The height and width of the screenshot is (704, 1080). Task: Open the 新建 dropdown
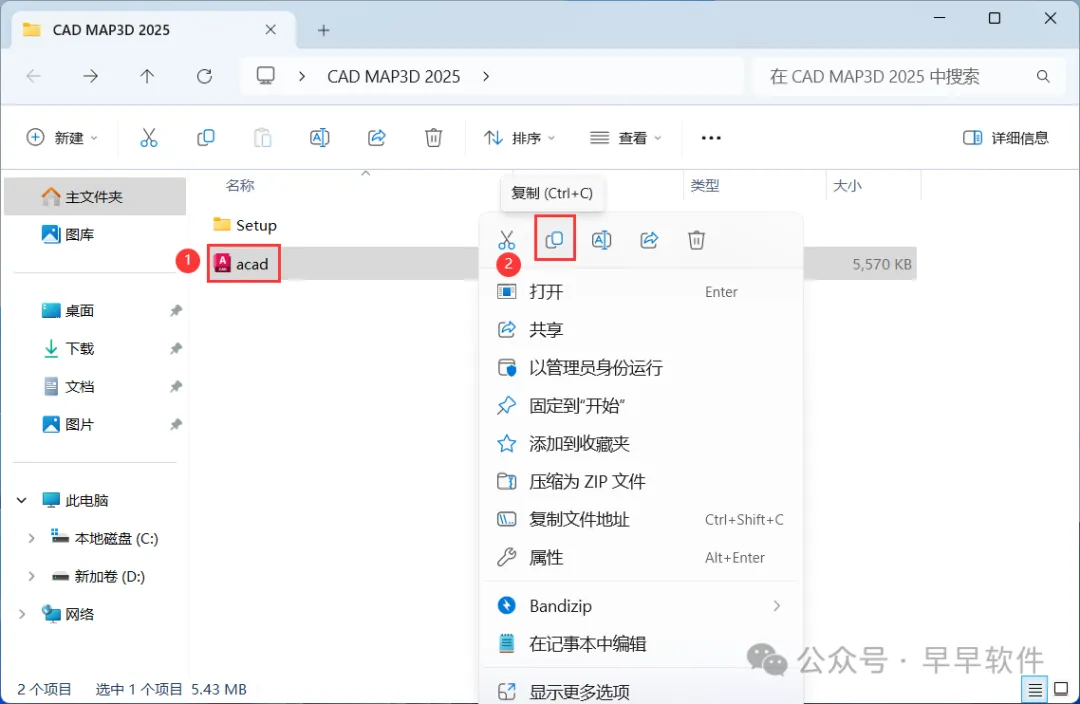62,138
